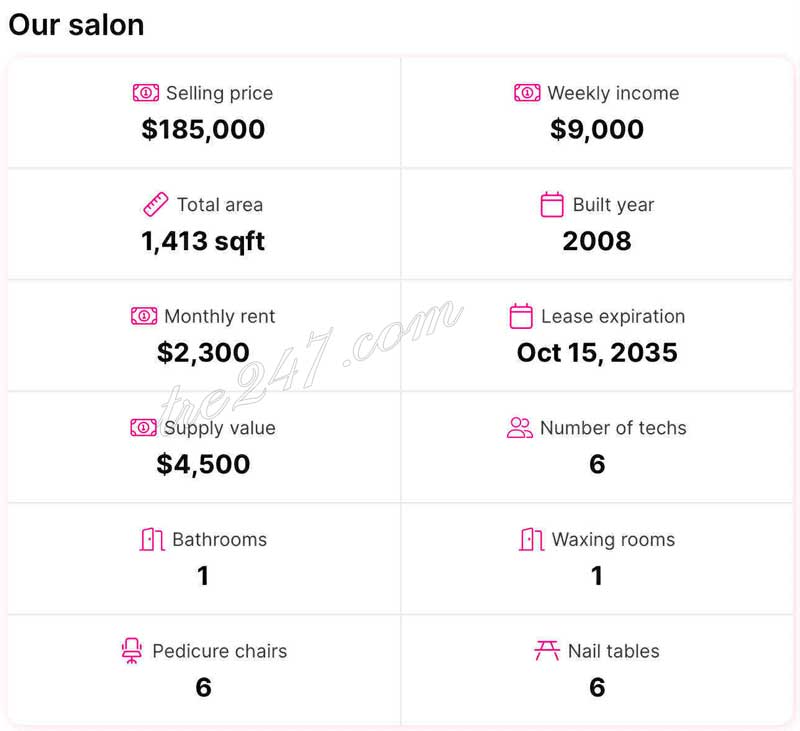Click the money icon beside Selling price
This screenshot has height=731, width=800.
(146, 93)
